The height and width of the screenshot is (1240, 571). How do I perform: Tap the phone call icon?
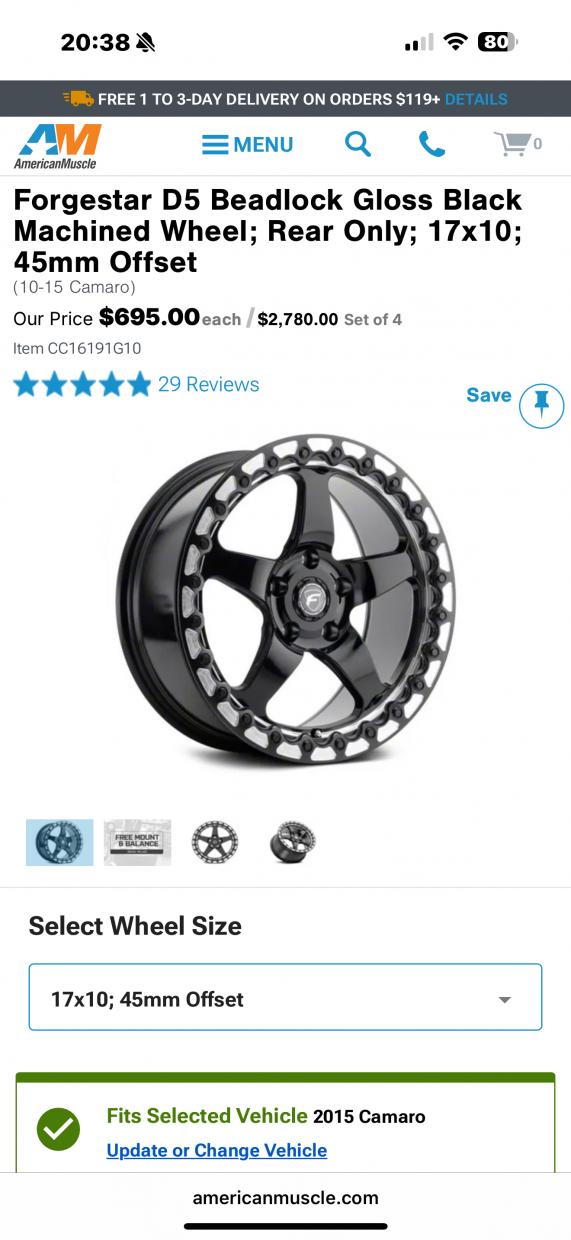(x=432, y=145)
